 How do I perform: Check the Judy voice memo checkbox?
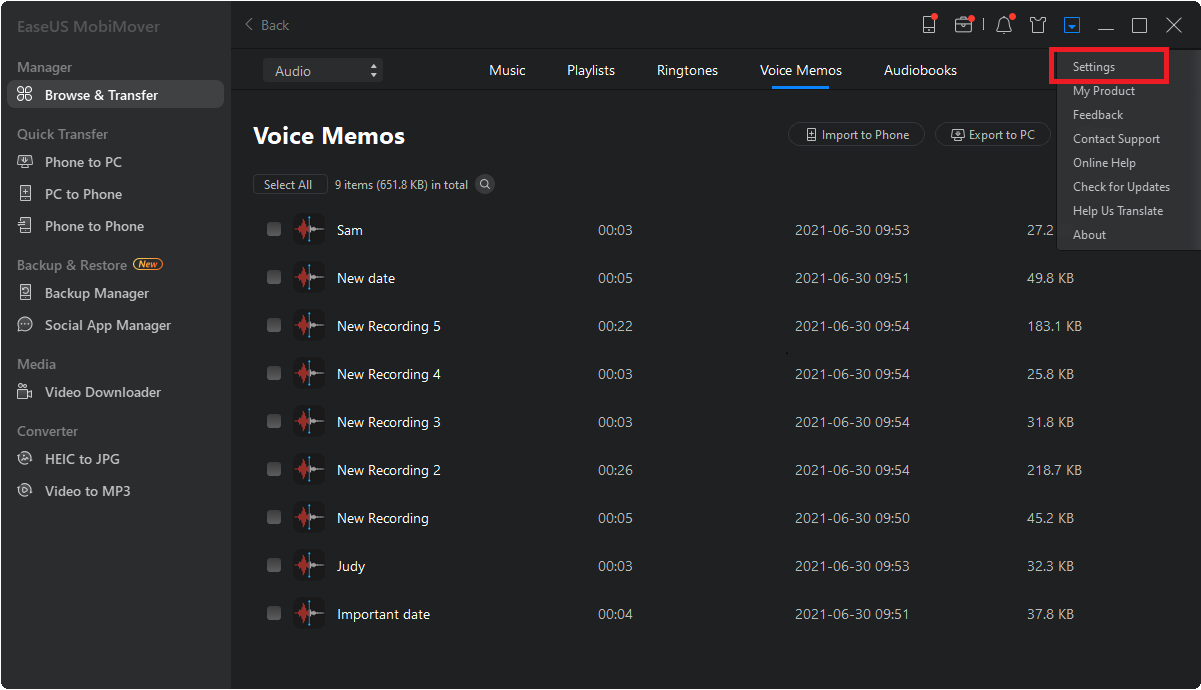tap(274, 566)
